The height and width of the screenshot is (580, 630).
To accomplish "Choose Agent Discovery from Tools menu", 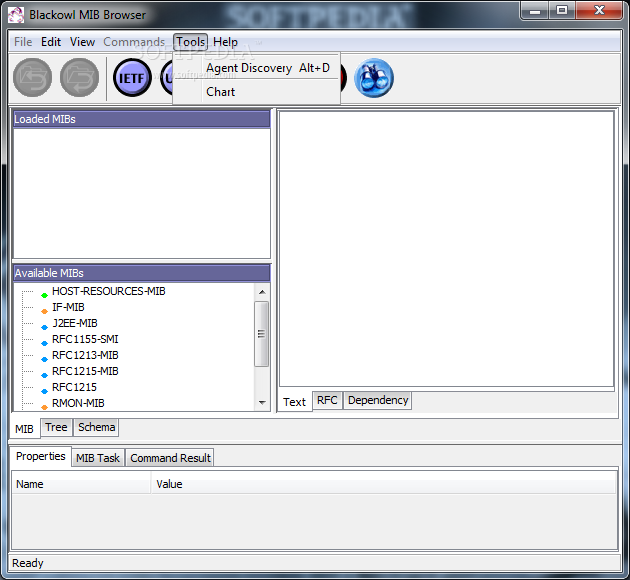I will pyautogui.click(x=256, y=68).
